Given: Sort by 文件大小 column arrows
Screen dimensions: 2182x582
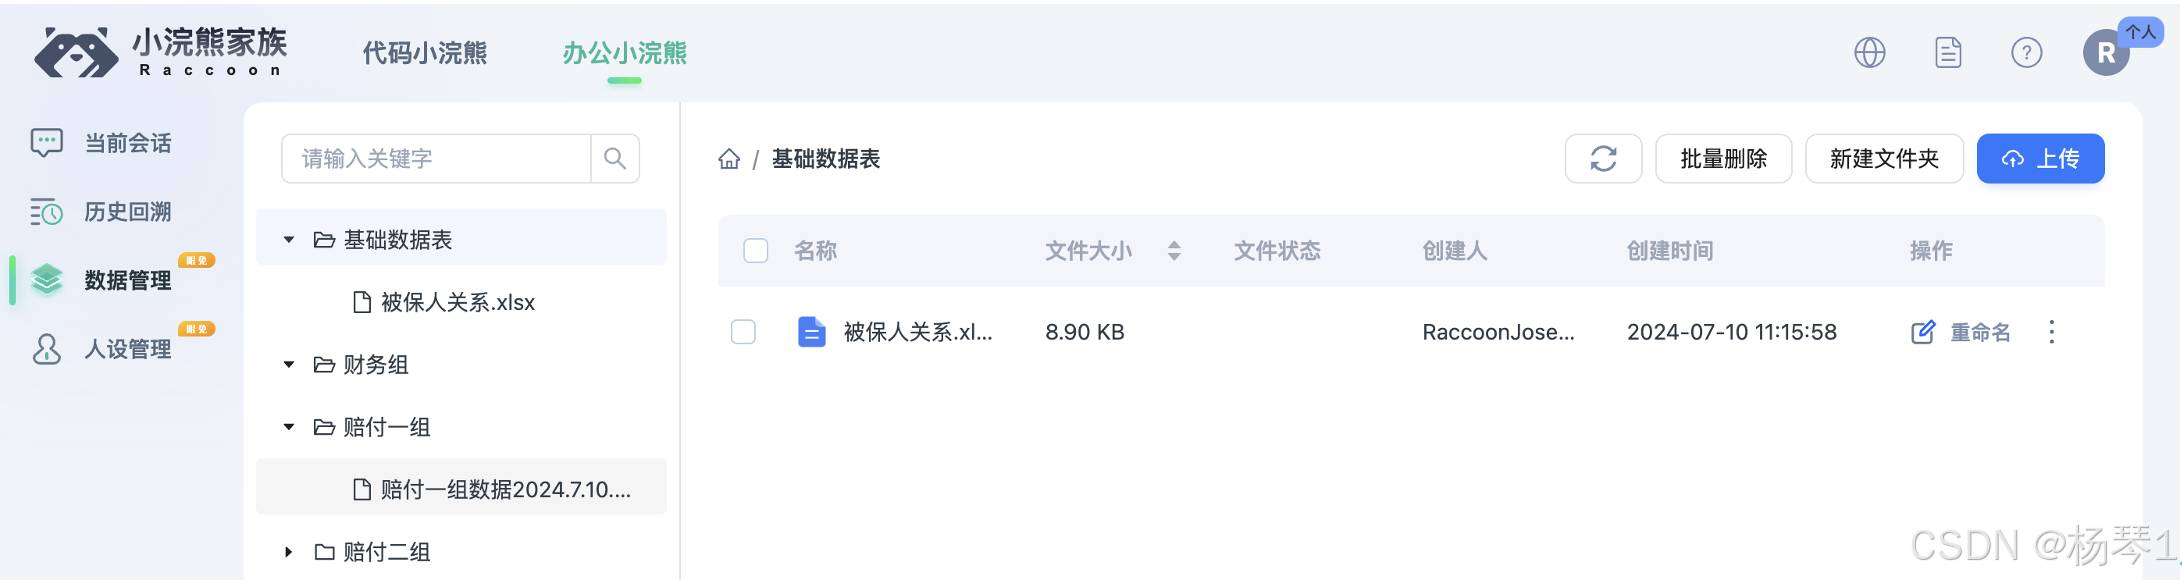Looking at the screenshot, I should pos(1174,250).
